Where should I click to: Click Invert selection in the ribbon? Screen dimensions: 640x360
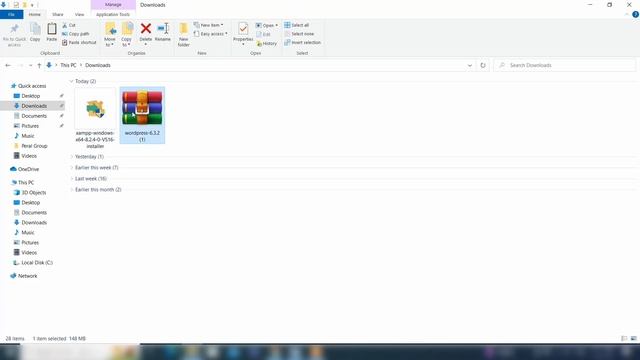302,42
